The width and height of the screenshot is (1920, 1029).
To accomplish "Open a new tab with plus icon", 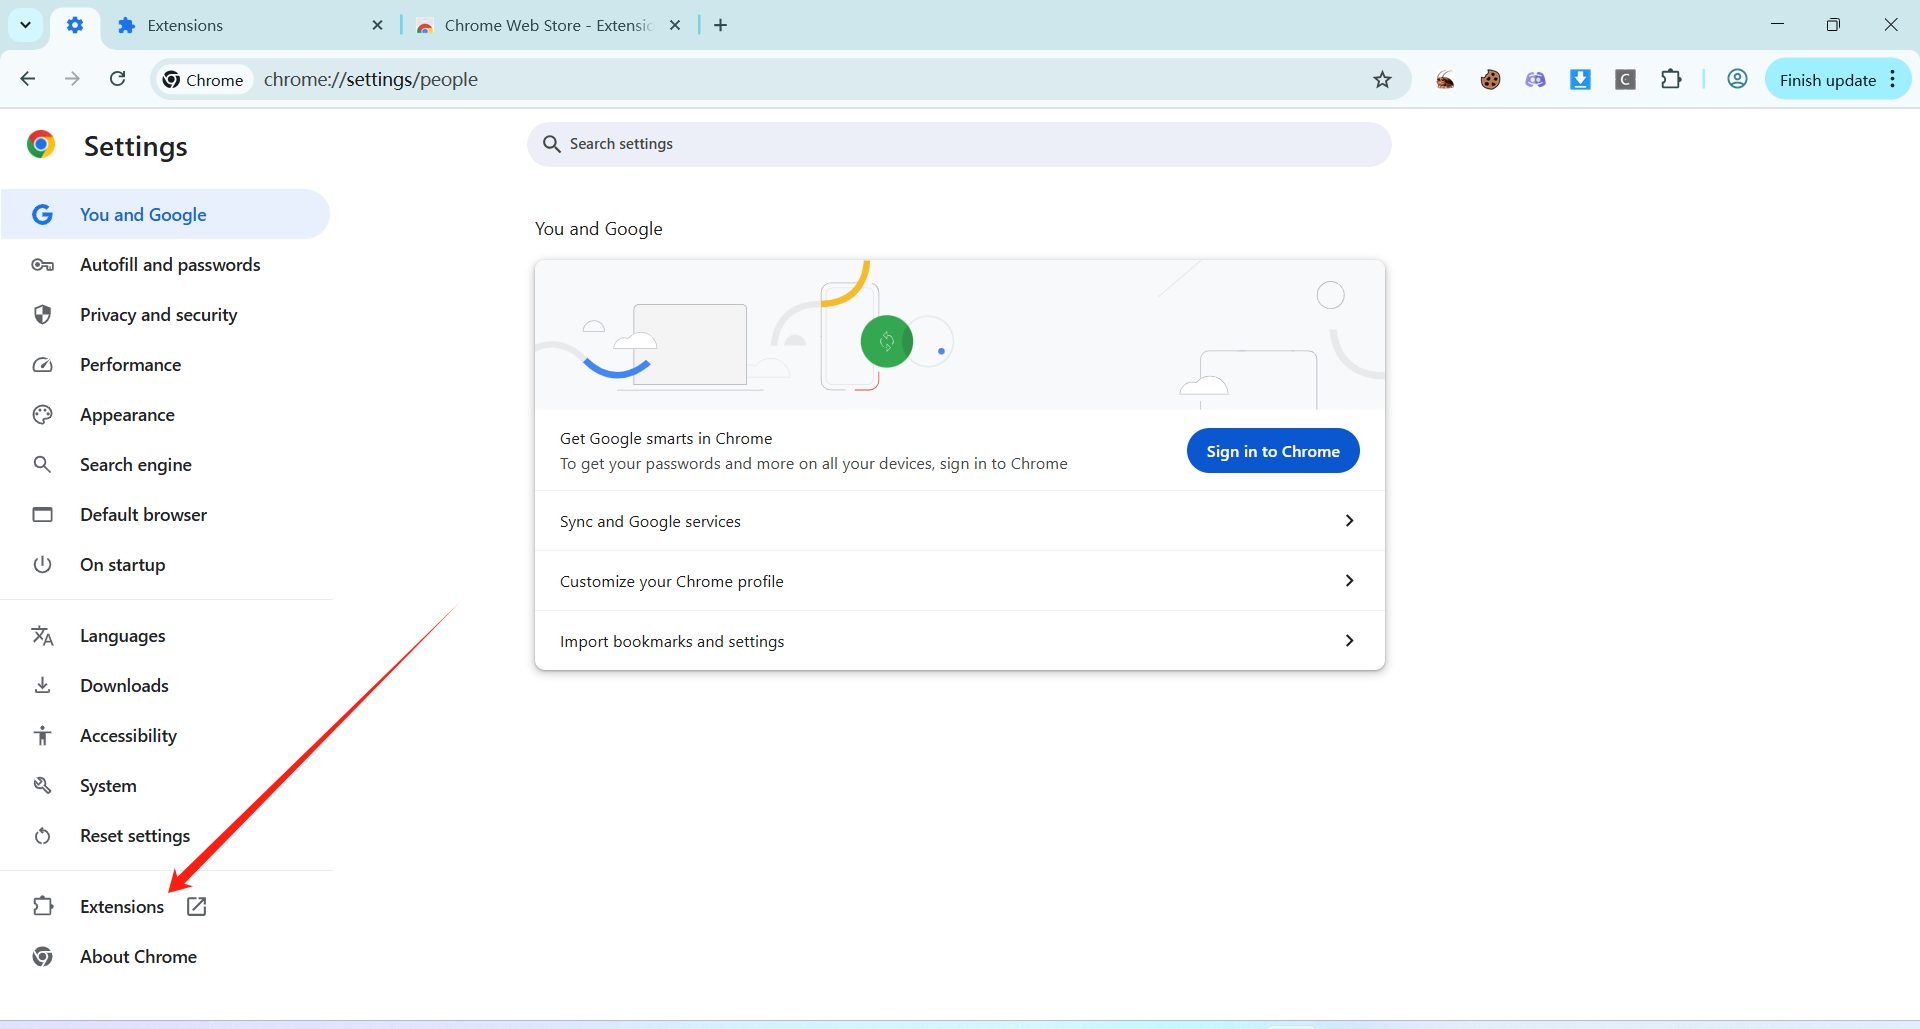I will (x=720, y=26).
